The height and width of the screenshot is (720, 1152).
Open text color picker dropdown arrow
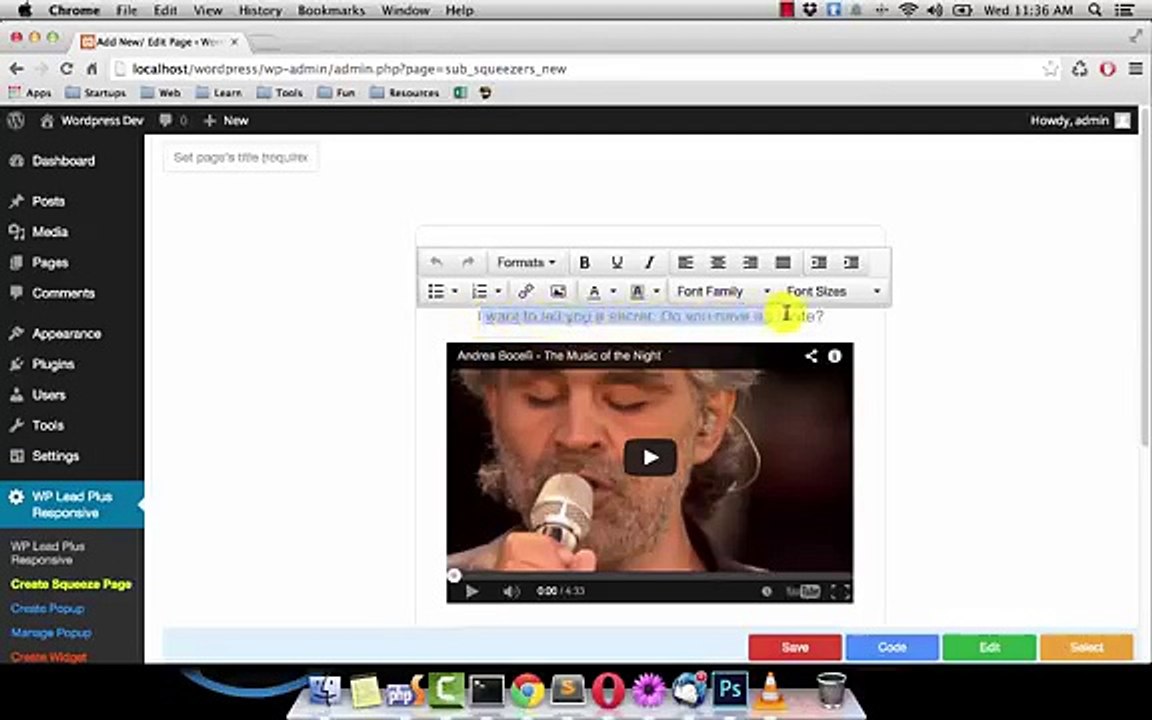coord(613,292)
